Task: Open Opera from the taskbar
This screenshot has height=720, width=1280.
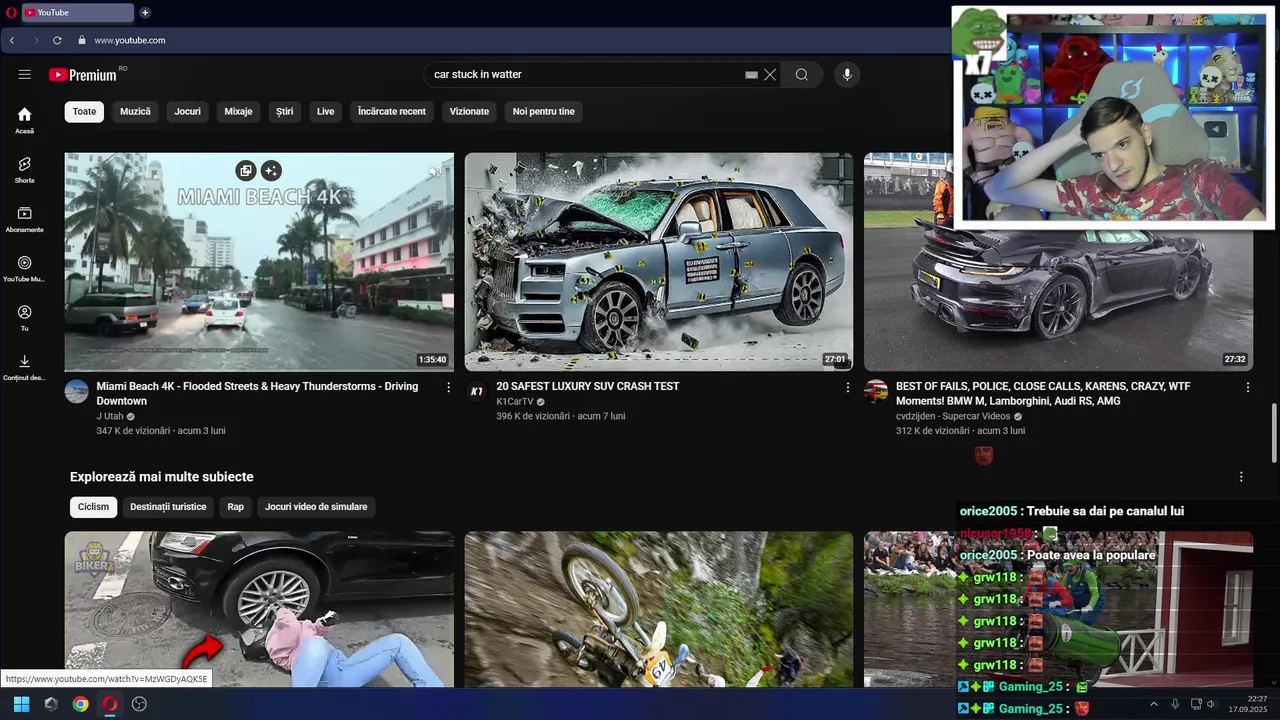Action: [110, 704]
